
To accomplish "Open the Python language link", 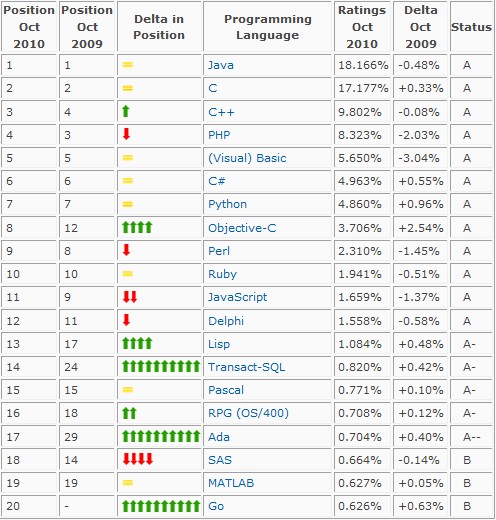I will point(227,204).
